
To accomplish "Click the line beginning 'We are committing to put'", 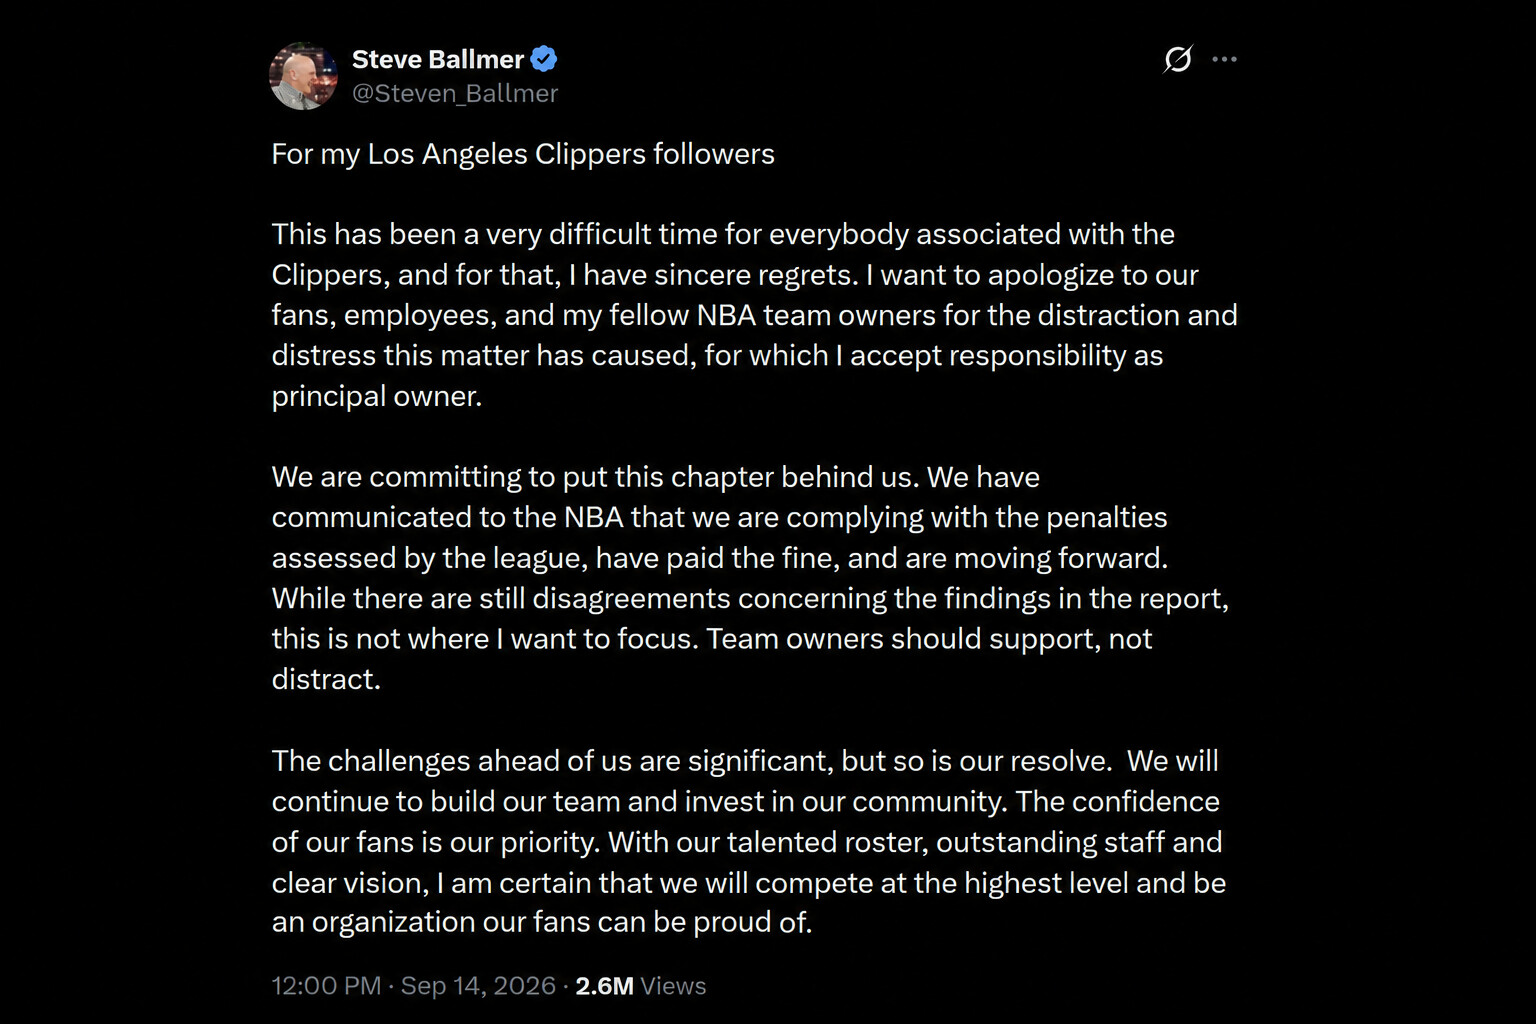I will pyautogui.click(x=656, y=477).
